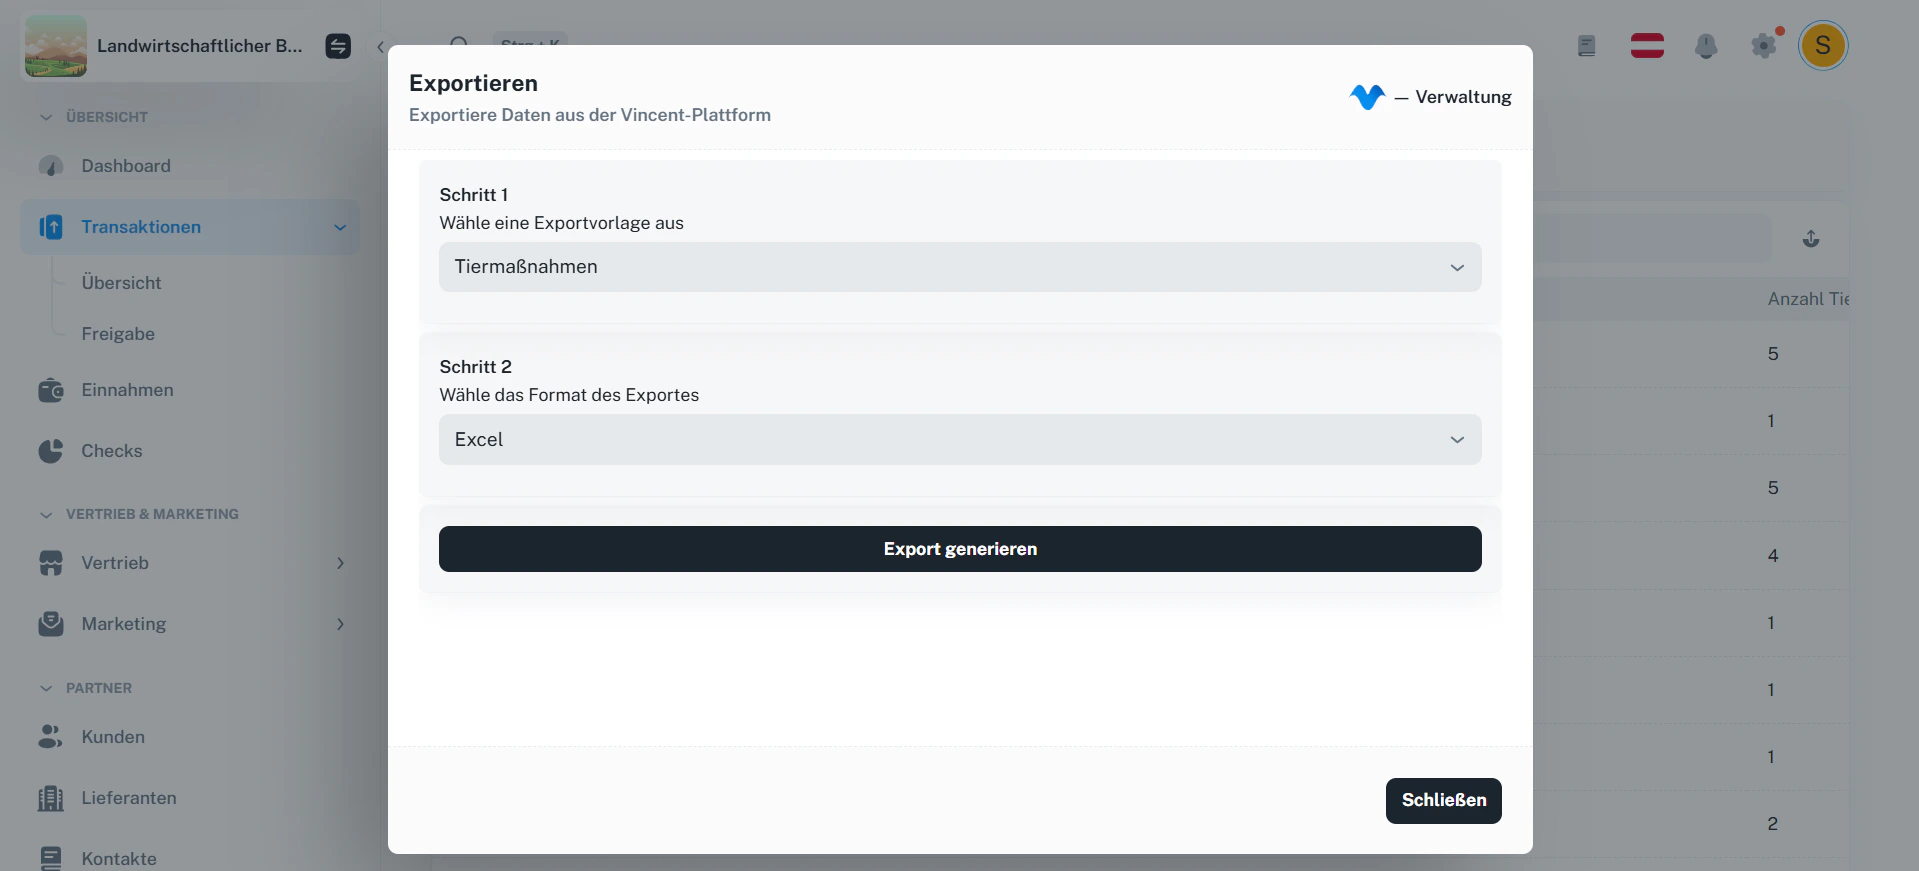Select the Einnahmen sidebar icon
The width and height of the screenshot is (1919, 871).
(x=51, y=390)
